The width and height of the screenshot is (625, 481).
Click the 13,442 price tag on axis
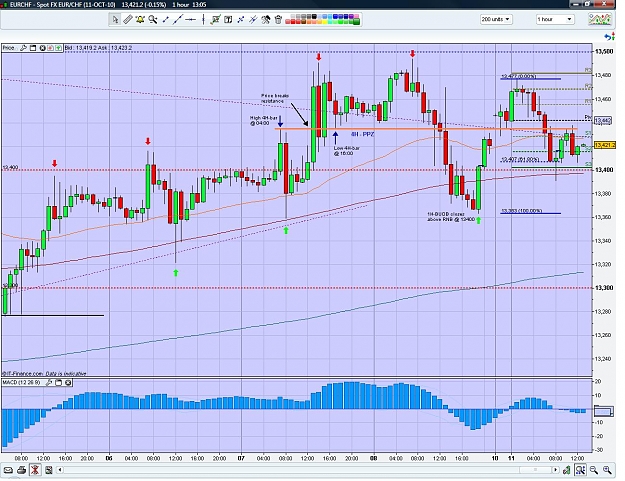coord(603,120)
